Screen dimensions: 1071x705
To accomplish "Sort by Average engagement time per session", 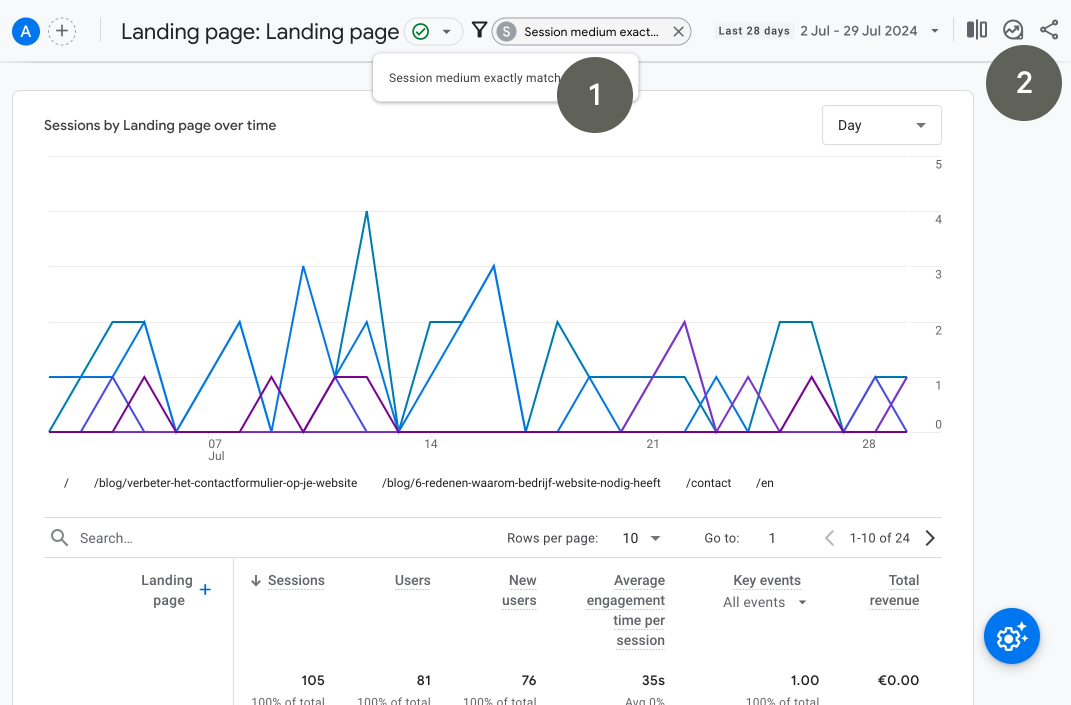I will click(626, 610).
